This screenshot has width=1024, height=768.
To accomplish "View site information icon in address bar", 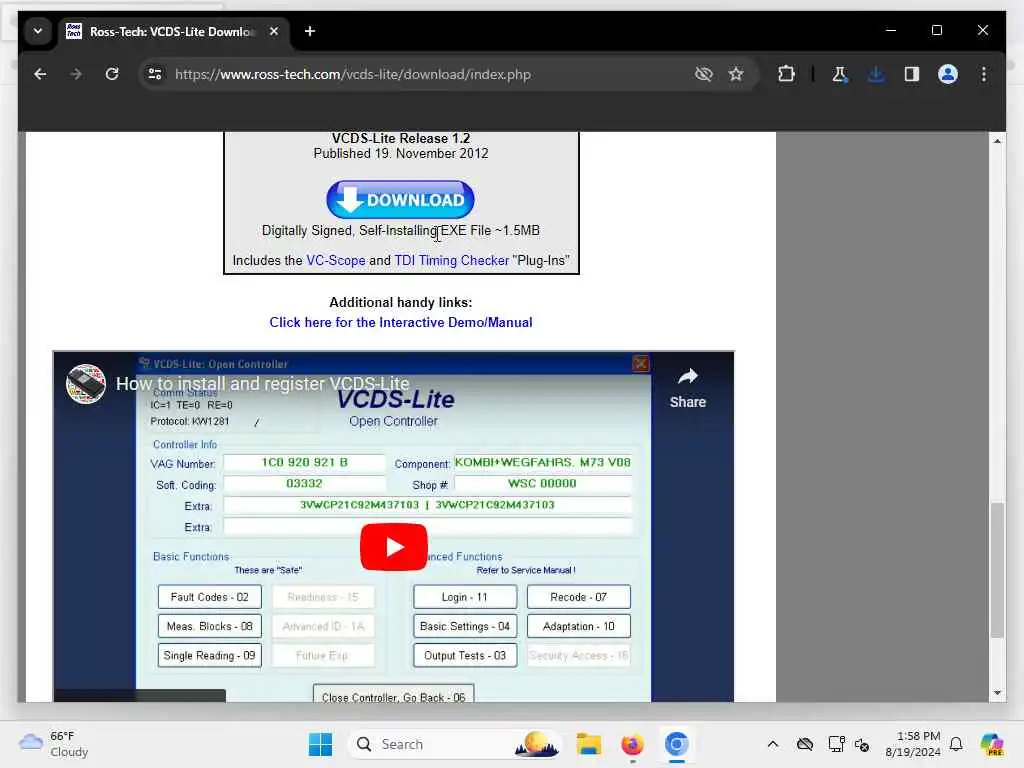I will click(x=155, y=74).
